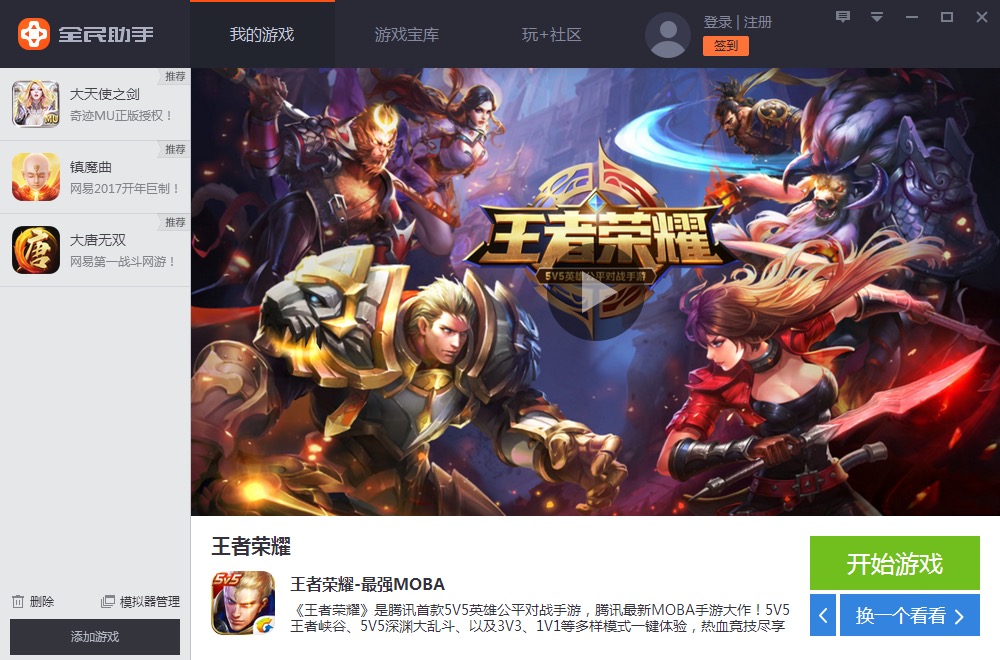Expand the title bar dropdown menu arrow
Image resolution: width=1000 pixels, height=660 pixels.
coord(877,17)
